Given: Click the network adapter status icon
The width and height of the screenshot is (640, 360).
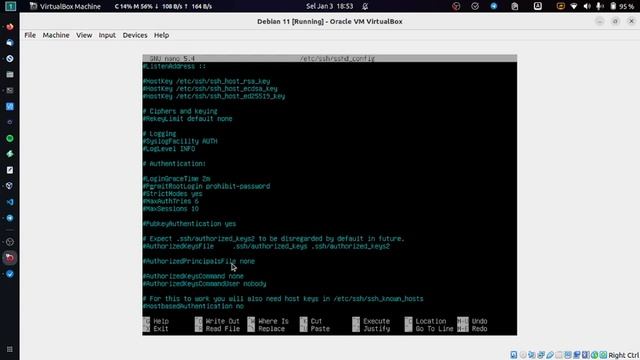Looking at the screenshot, I should tap(541, 355).
